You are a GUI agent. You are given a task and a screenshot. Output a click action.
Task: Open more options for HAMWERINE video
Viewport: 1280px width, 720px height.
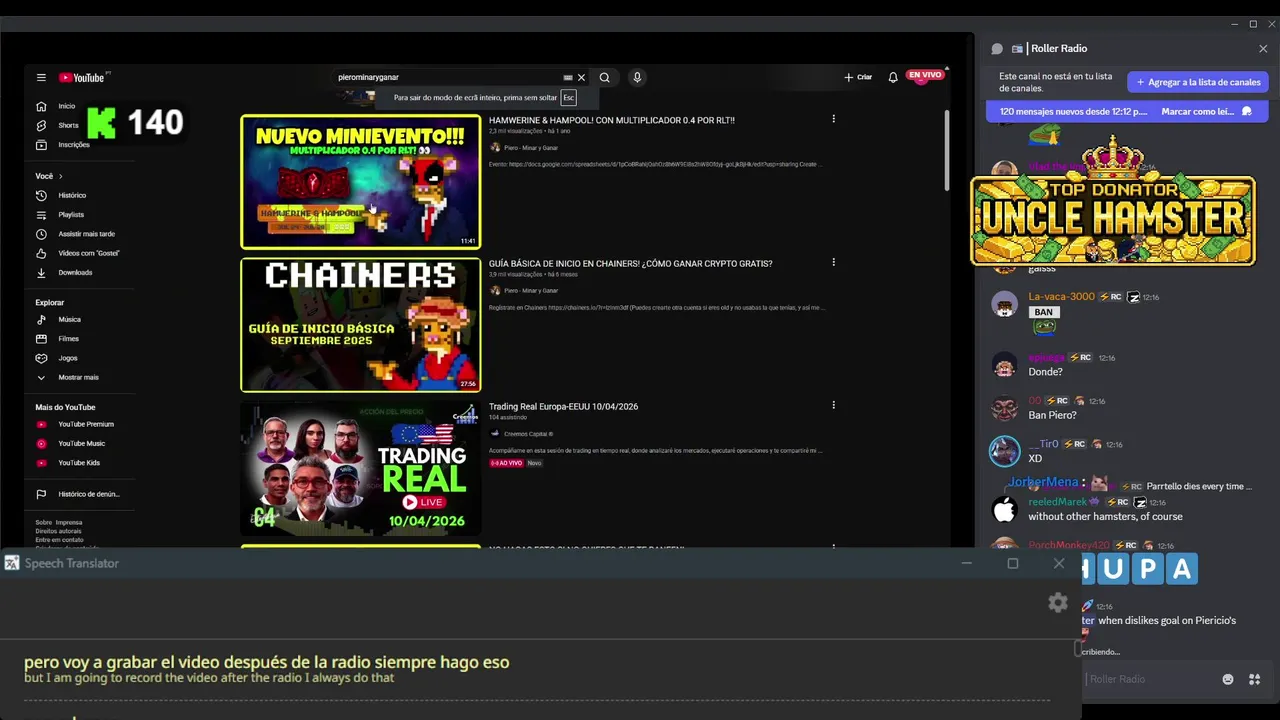click(833, 119)
